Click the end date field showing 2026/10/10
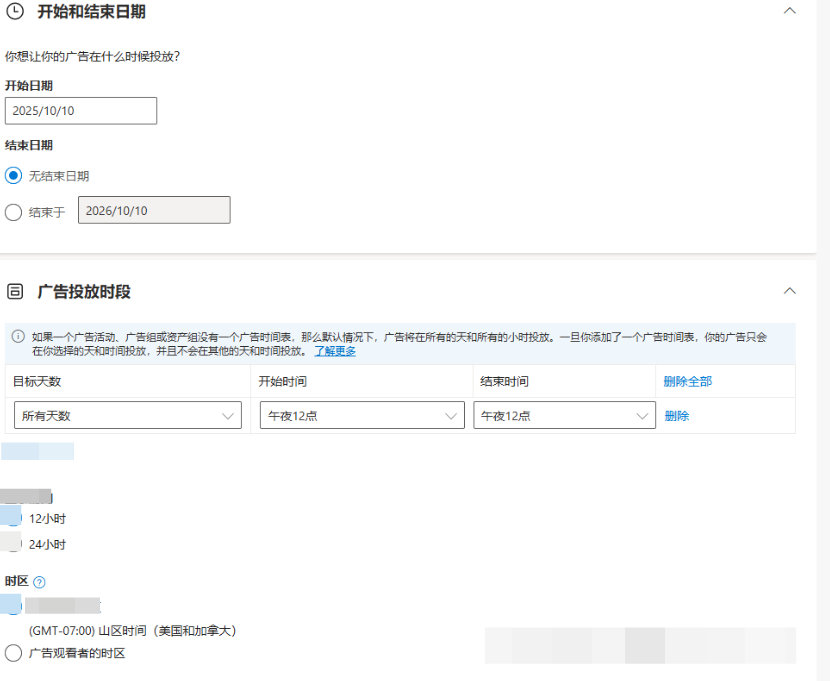 tap(154, 210)
